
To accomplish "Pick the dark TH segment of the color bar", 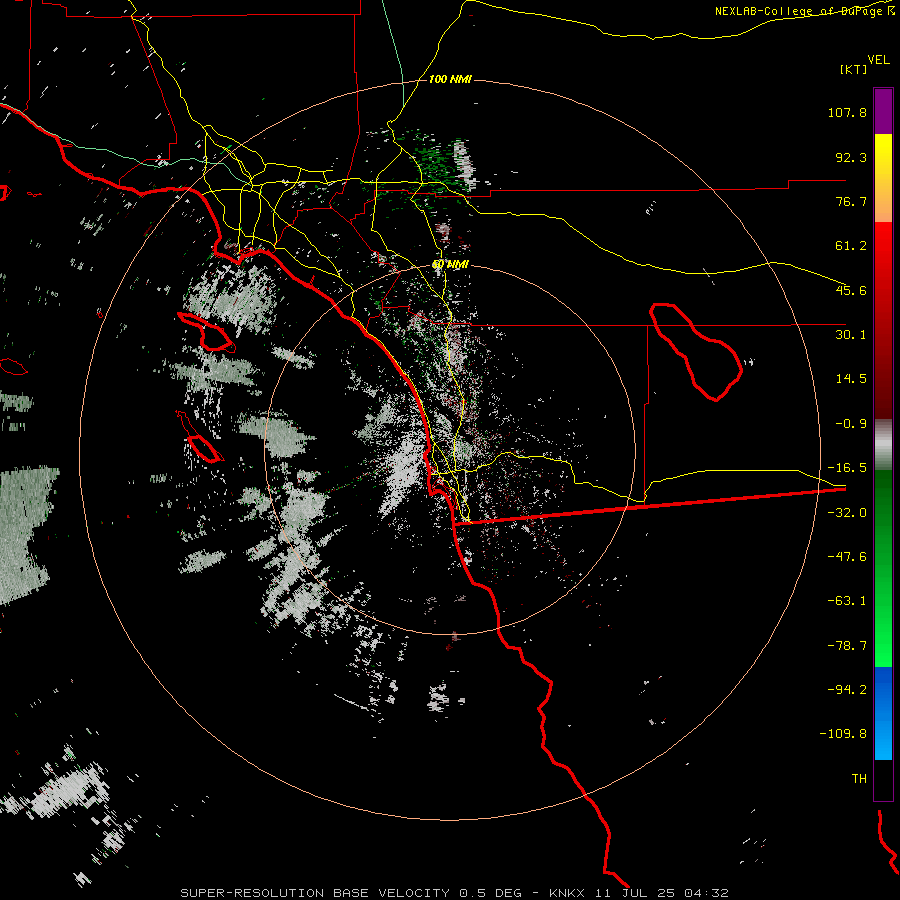I will coord(883,779).
